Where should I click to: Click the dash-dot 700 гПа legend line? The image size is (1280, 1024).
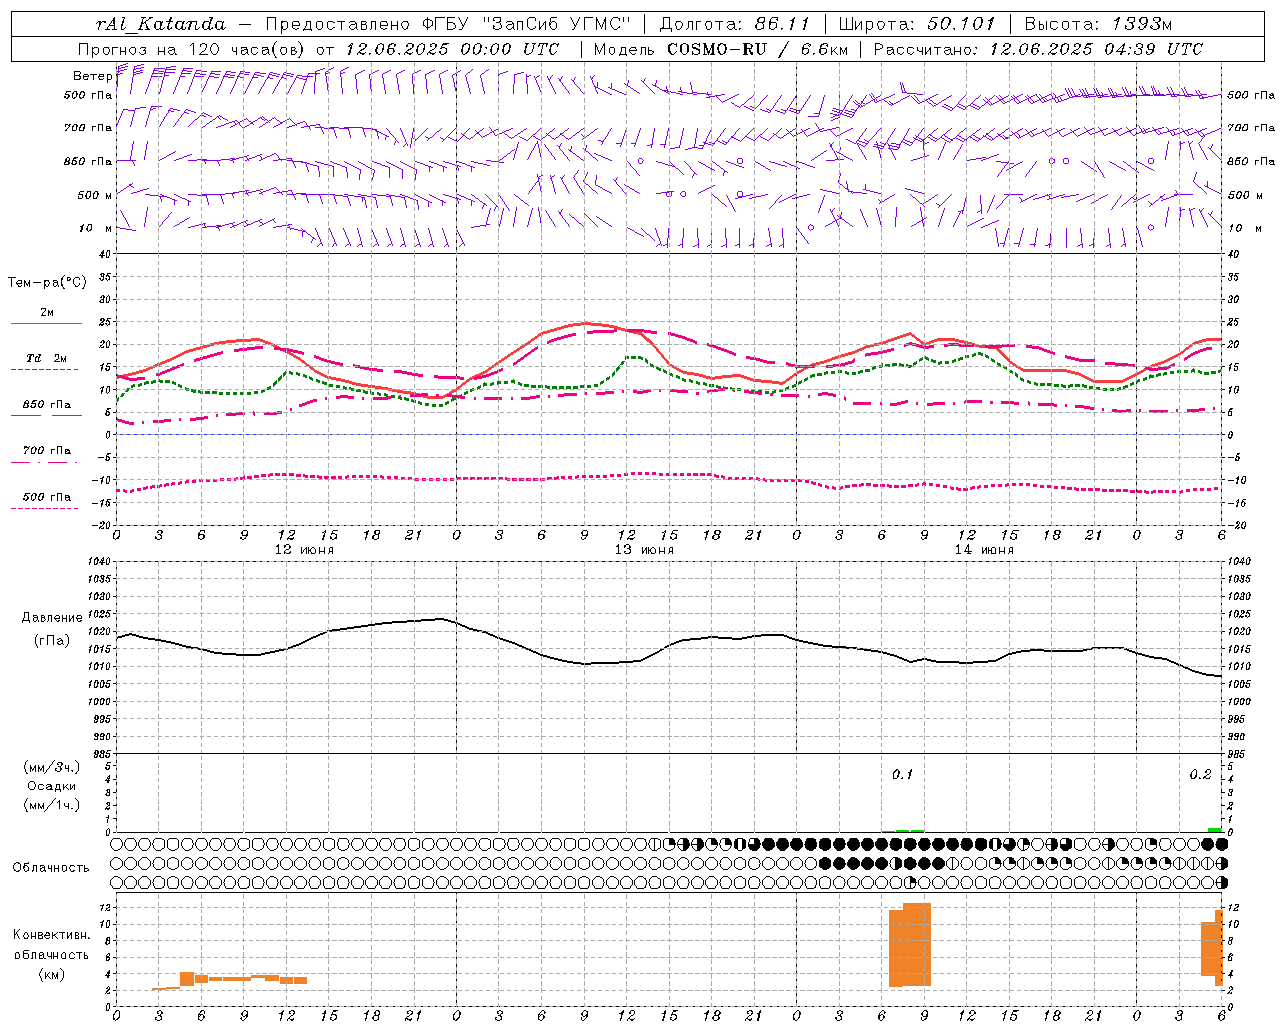[44, 463]
